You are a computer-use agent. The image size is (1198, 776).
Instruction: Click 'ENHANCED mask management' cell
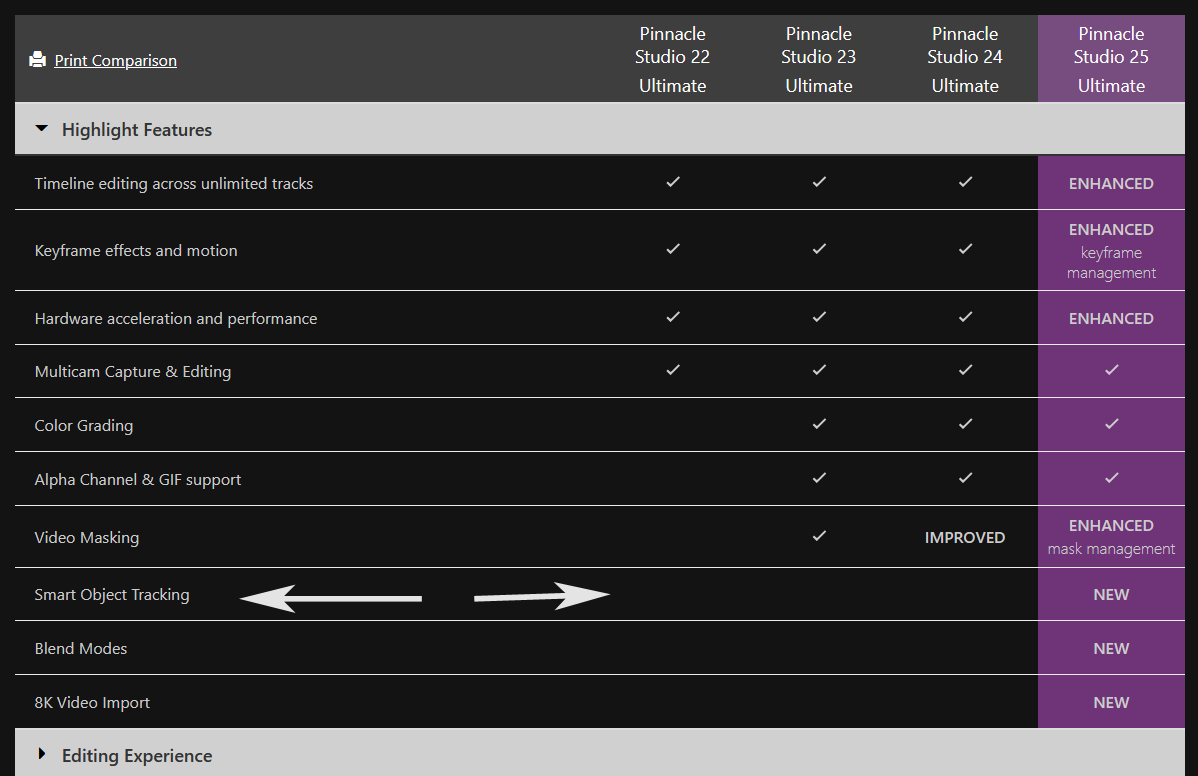click(x=1111, y=537)
